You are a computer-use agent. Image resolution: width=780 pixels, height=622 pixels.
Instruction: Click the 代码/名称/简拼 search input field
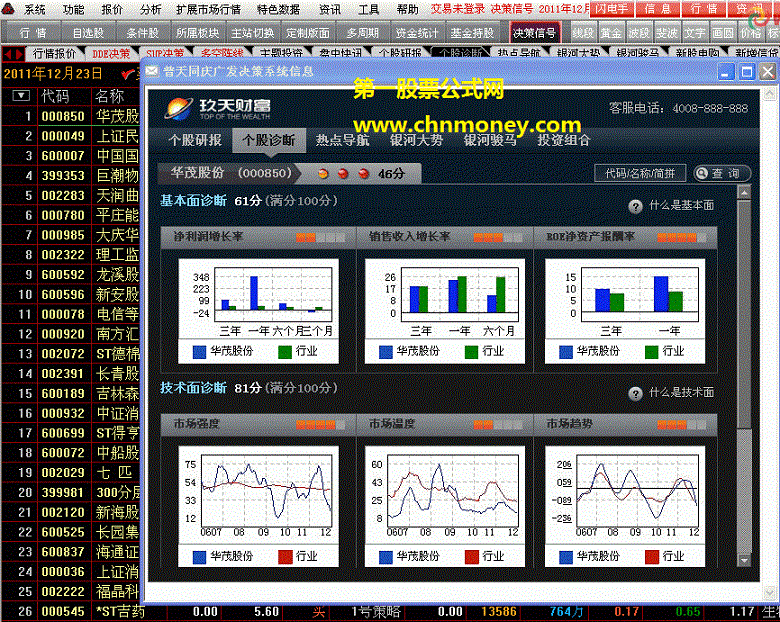[640, 173]
